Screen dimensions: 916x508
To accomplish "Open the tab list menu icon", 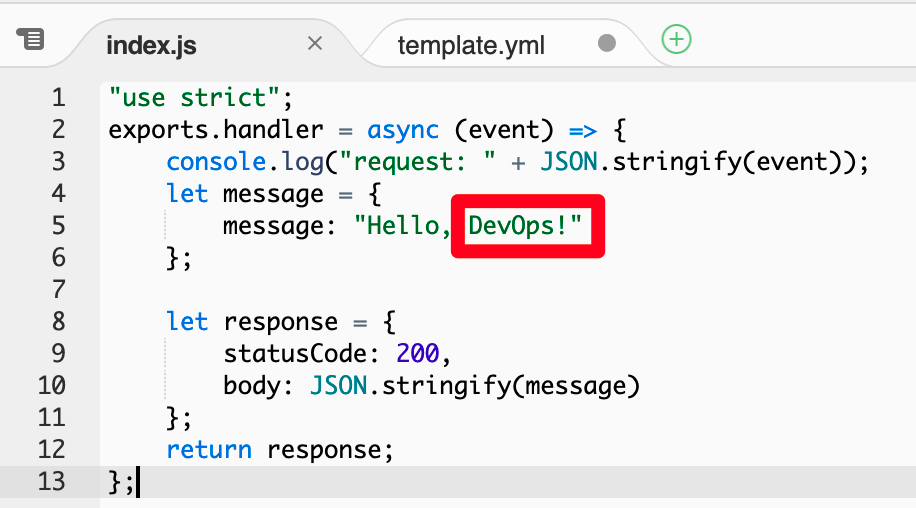I will (x=30, y=39).
